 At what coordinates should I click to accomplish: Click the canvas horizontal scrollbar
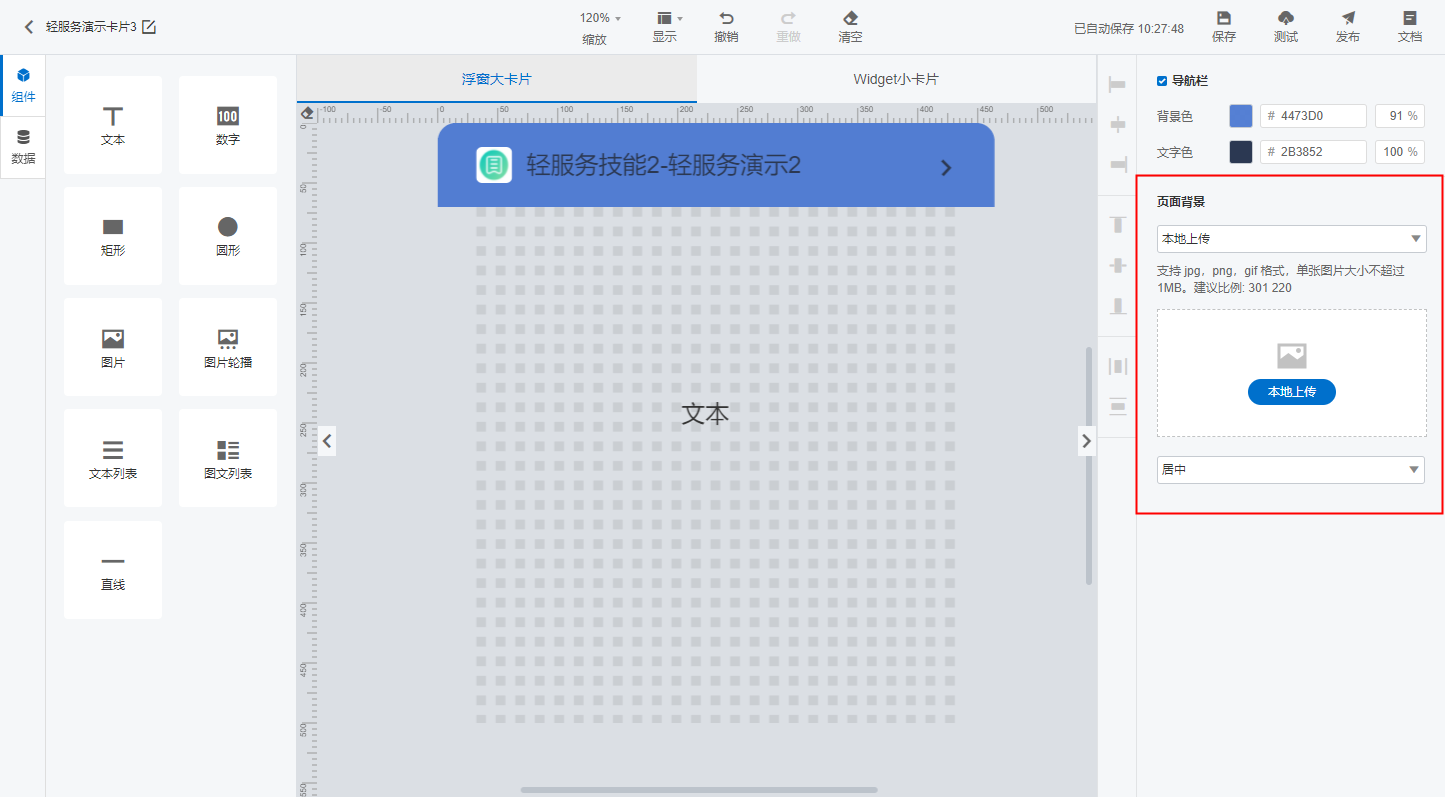(x=699, y=790)
